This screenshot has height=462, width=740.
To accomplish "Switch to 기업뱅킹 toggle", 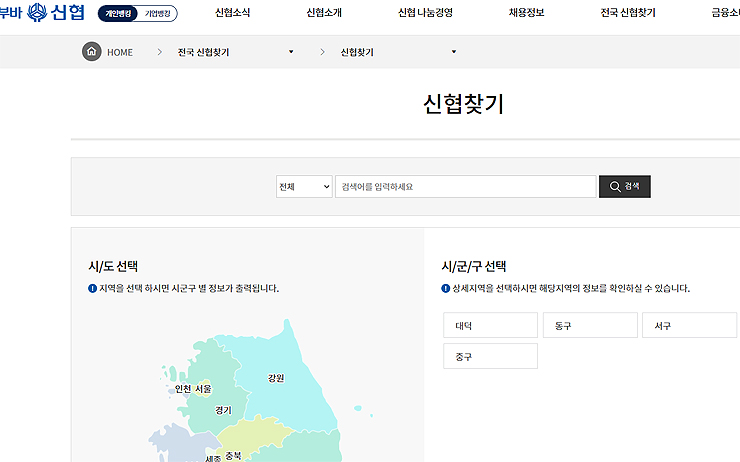I will [158, 14].
